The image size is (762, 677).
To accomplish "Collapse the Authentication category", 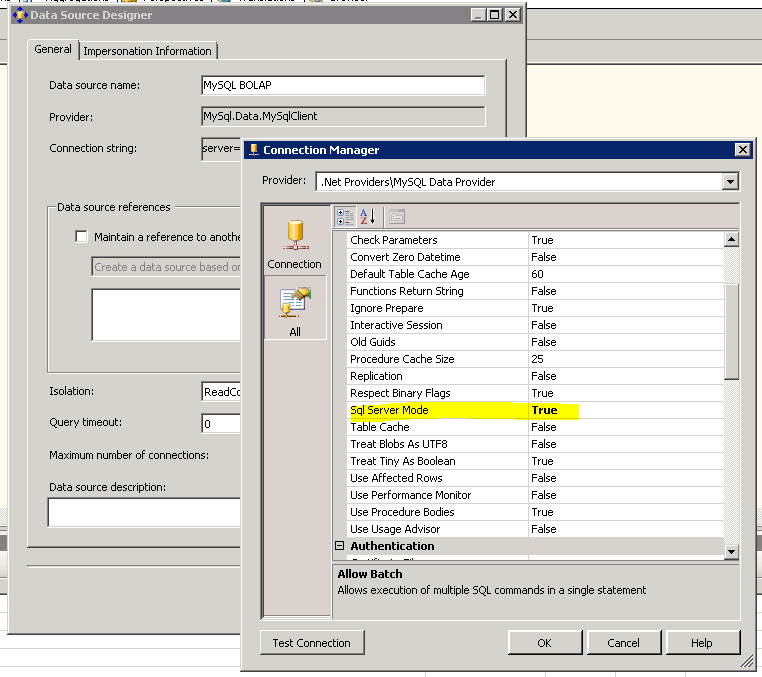I will pos(339,546).
